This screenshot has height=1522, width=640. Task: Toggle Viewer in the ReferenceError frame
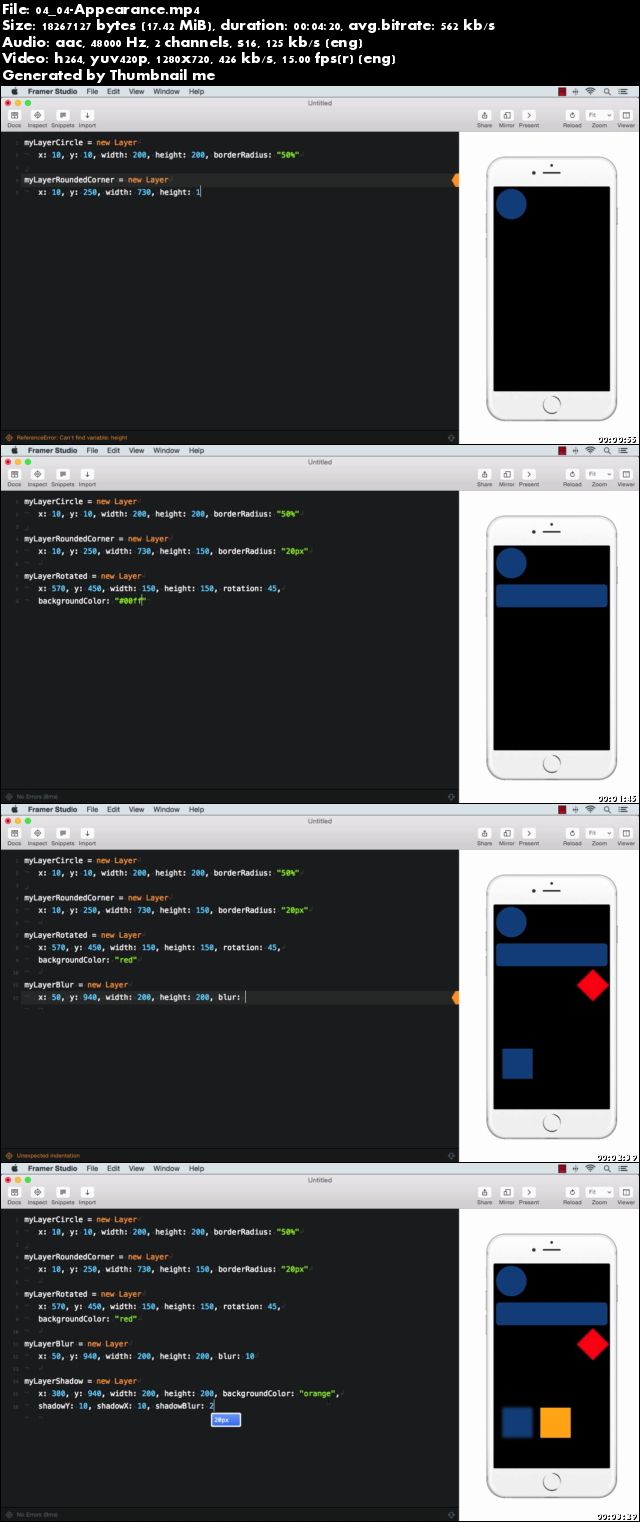pyautogui.click(x=626, y=118)
